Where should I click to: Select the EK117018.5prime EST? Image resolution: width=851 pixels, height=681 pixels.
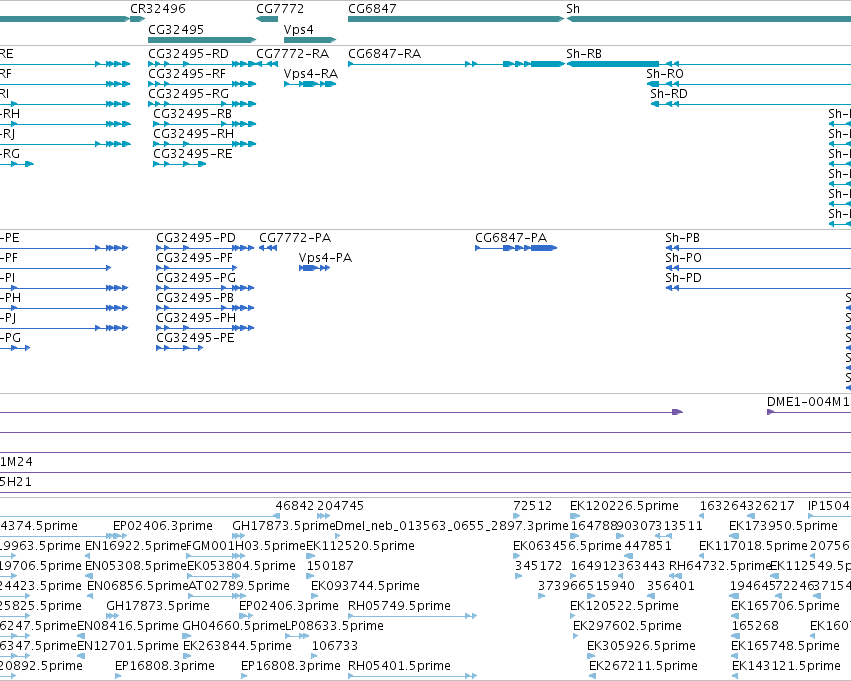(x=753, y=546)
